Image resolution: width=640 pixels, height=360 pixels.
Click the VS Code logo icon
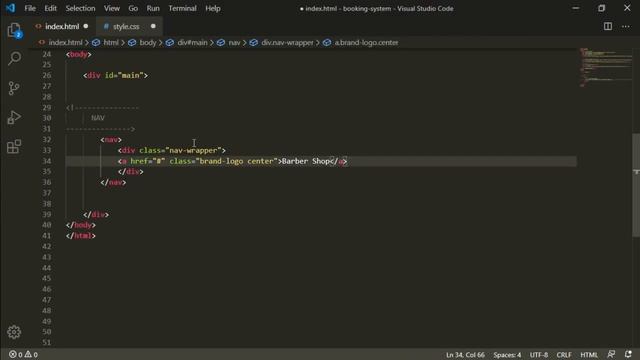tap(10, 8)
